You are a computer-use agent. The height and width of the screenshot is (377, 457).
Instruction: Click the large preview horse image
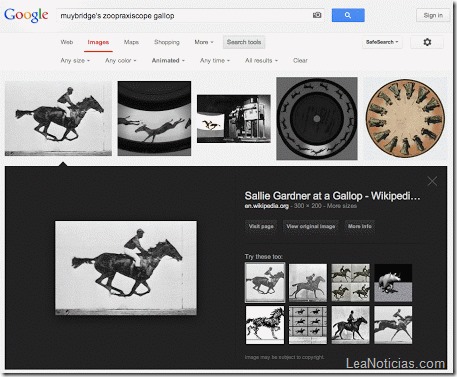point(126,268)
